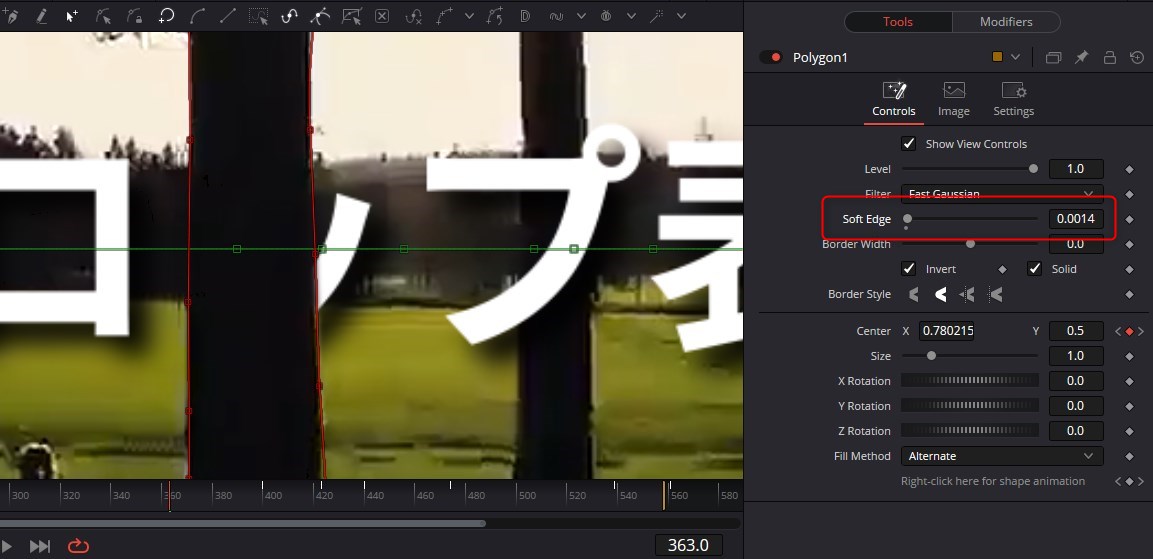Click the orange node color swatch

[x=997, y=57]
